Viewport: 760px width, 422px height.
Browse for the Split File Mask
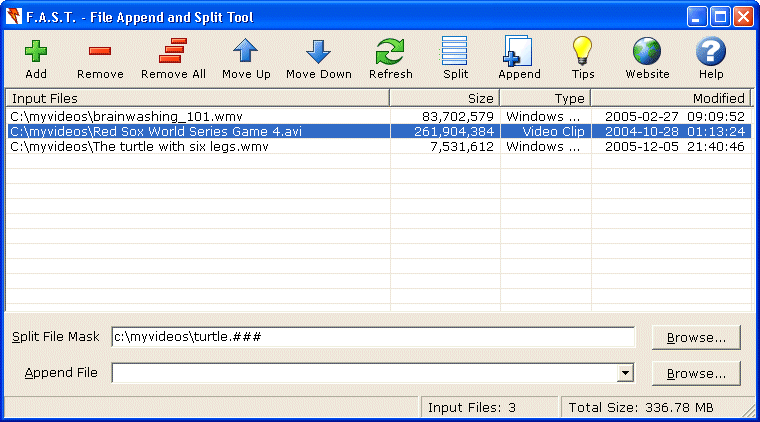pyautogui.click(x=696, y=337)
